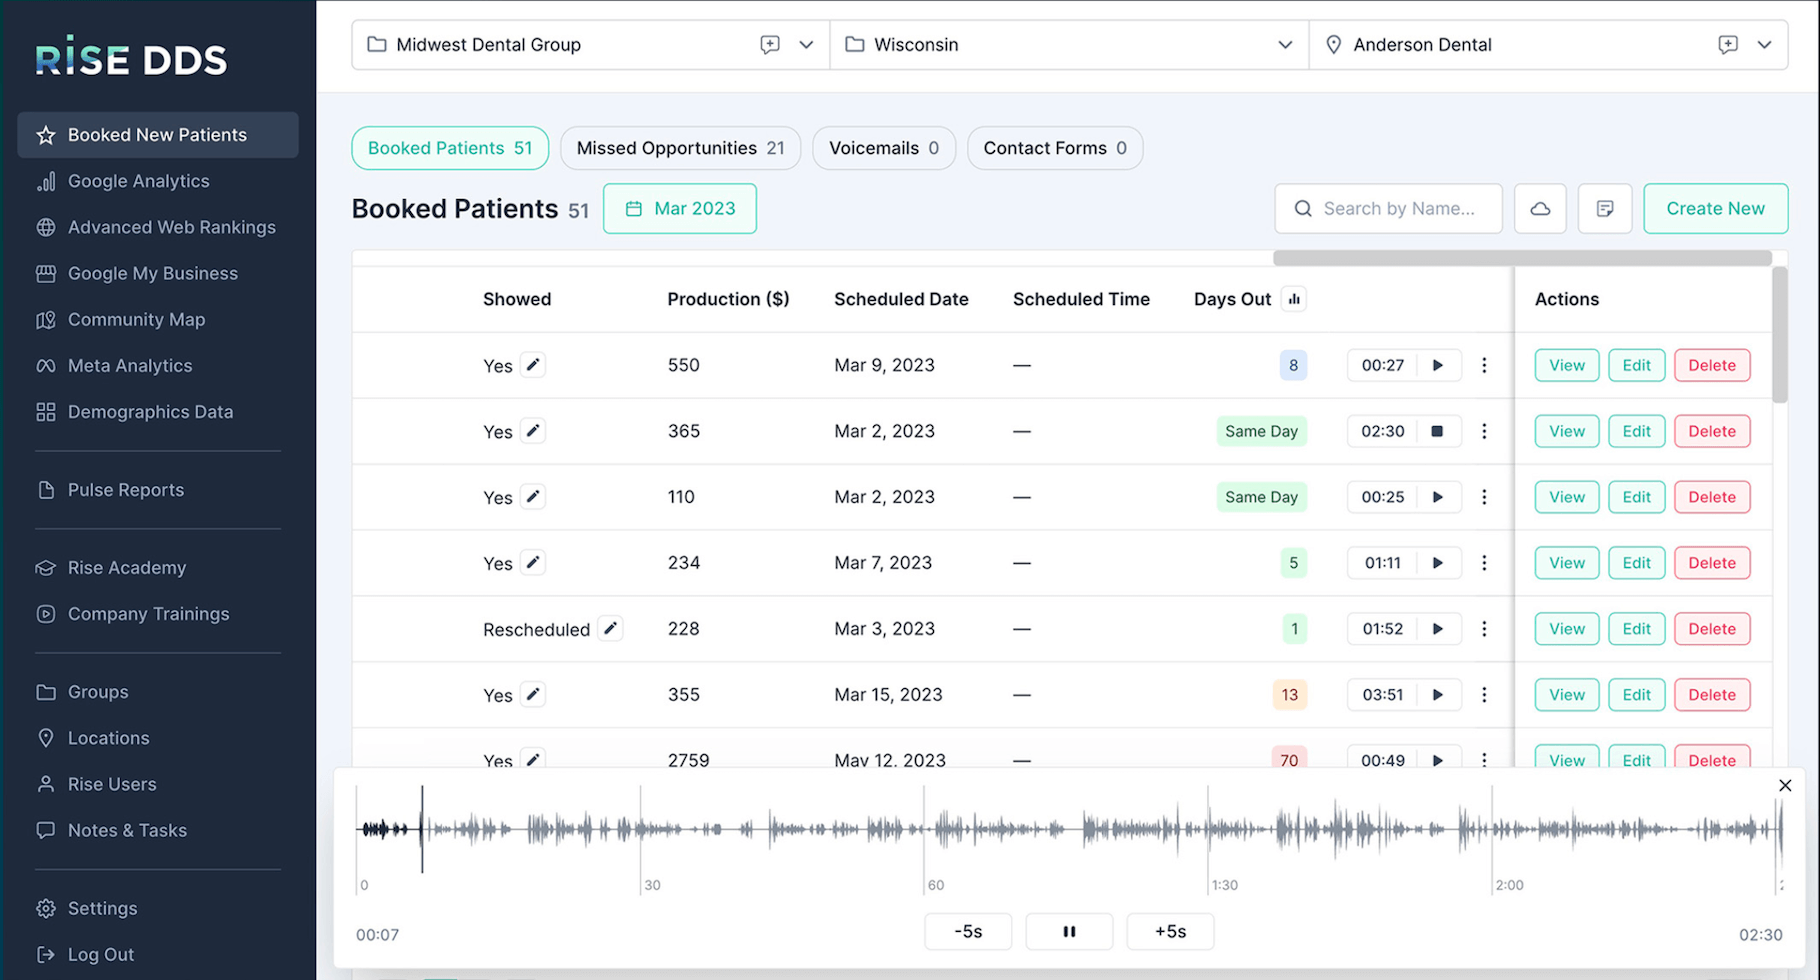Open Booked New Patients in sidebar
The image size is (1820, 980).
coord(158,135)
